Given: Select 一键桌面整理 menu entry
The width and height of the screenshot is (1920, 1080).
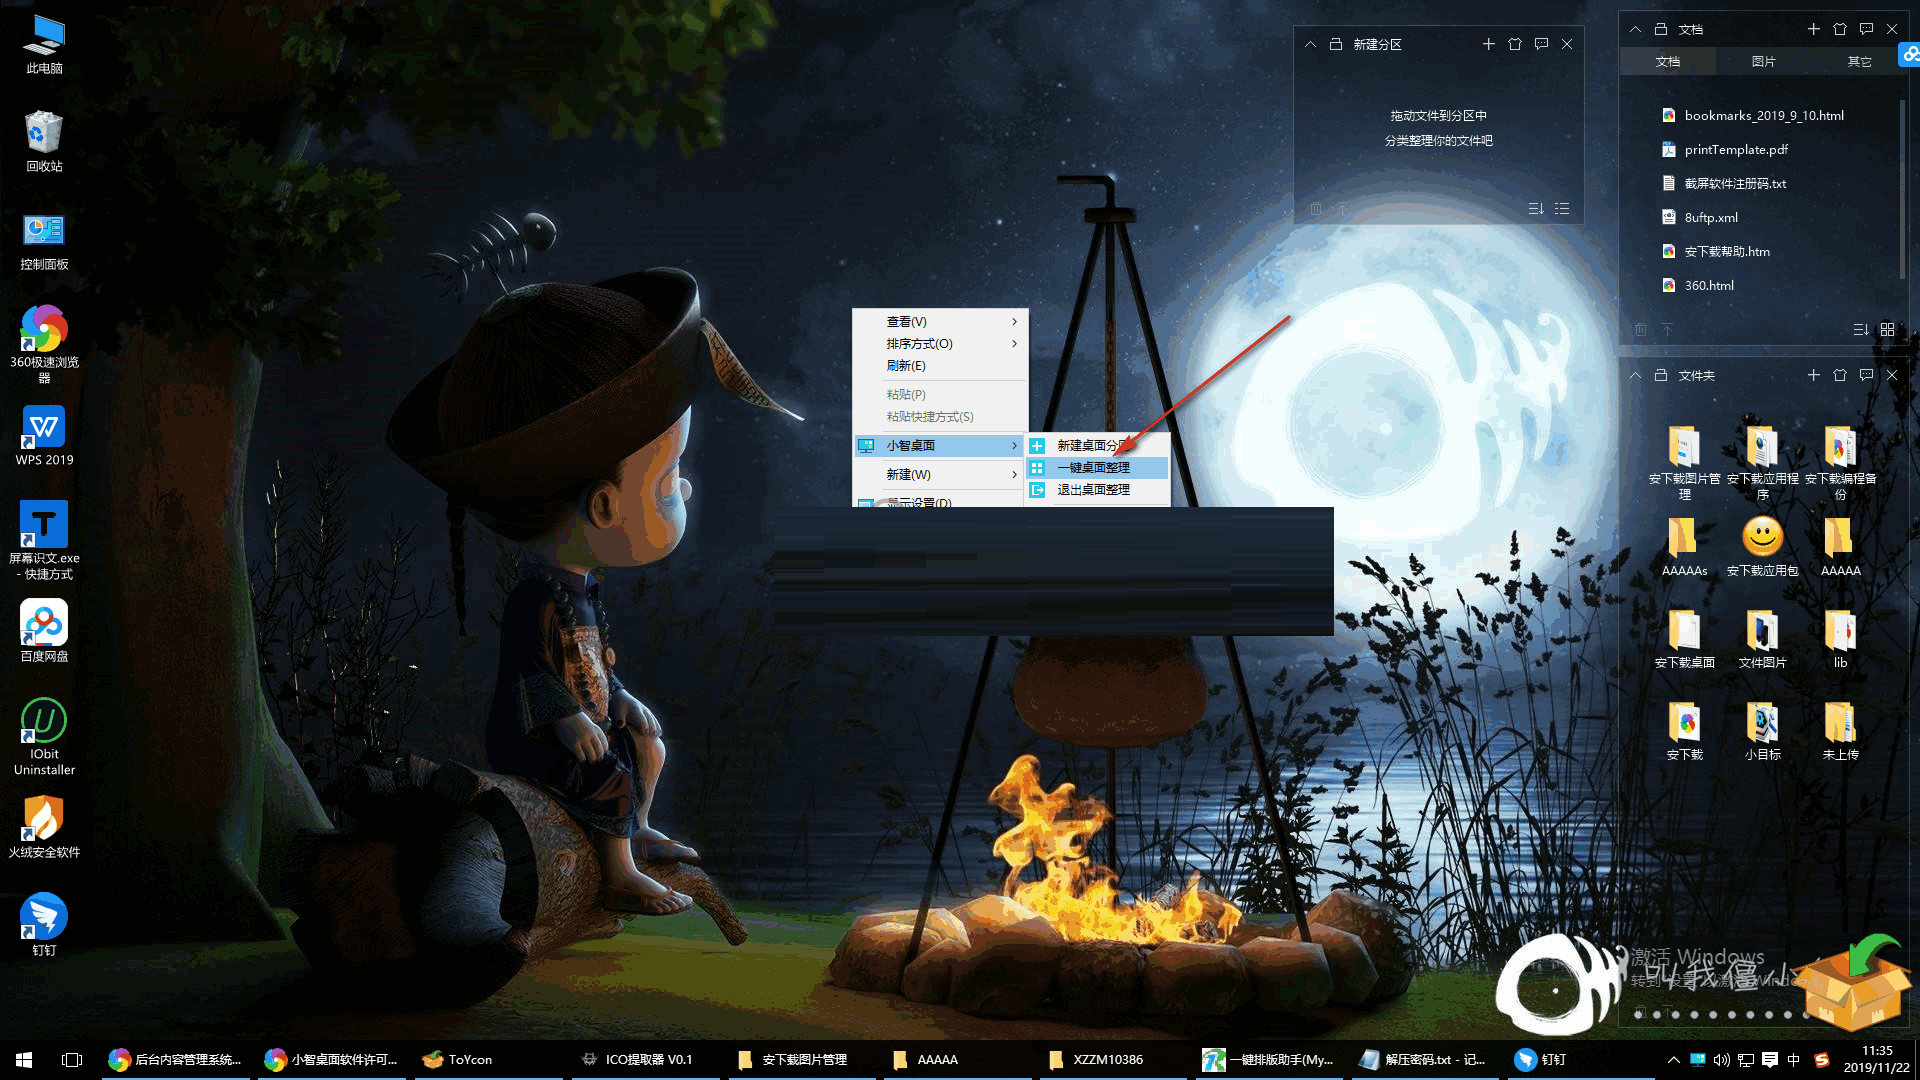Looking at the screenshot, I should tap(1093, 467).
